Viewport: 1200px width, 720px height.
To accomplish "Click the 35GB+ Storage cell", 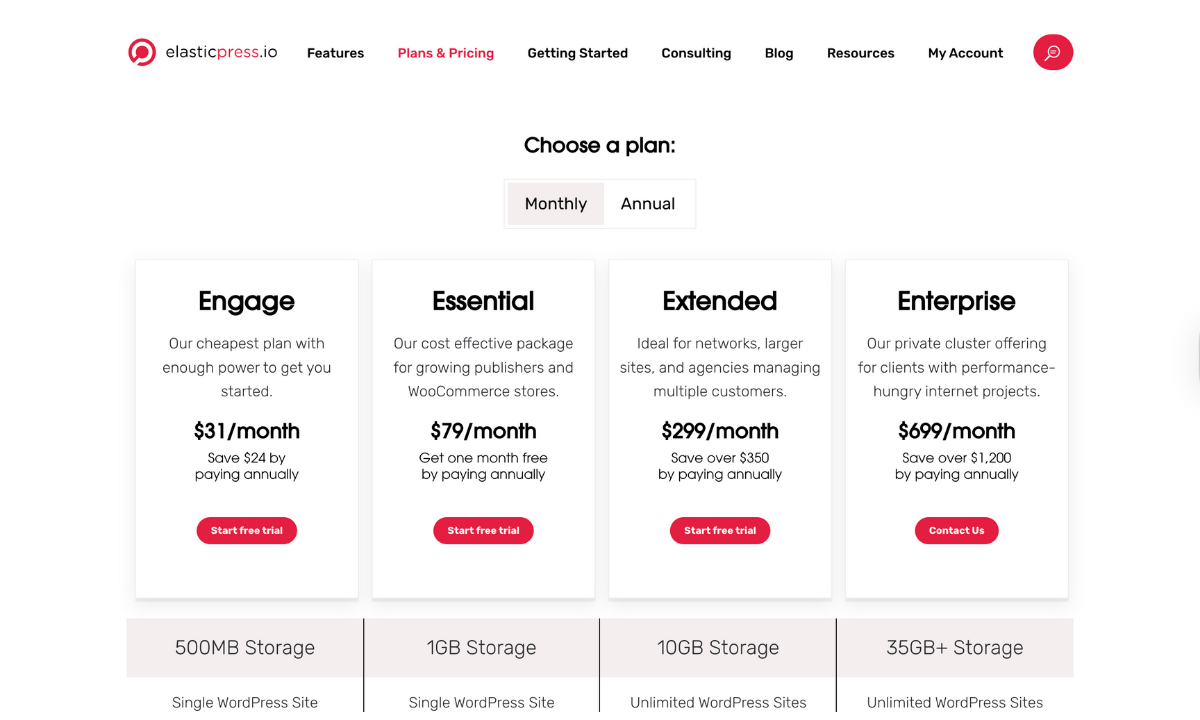I will pyautogui.click(x=955, y=648).
